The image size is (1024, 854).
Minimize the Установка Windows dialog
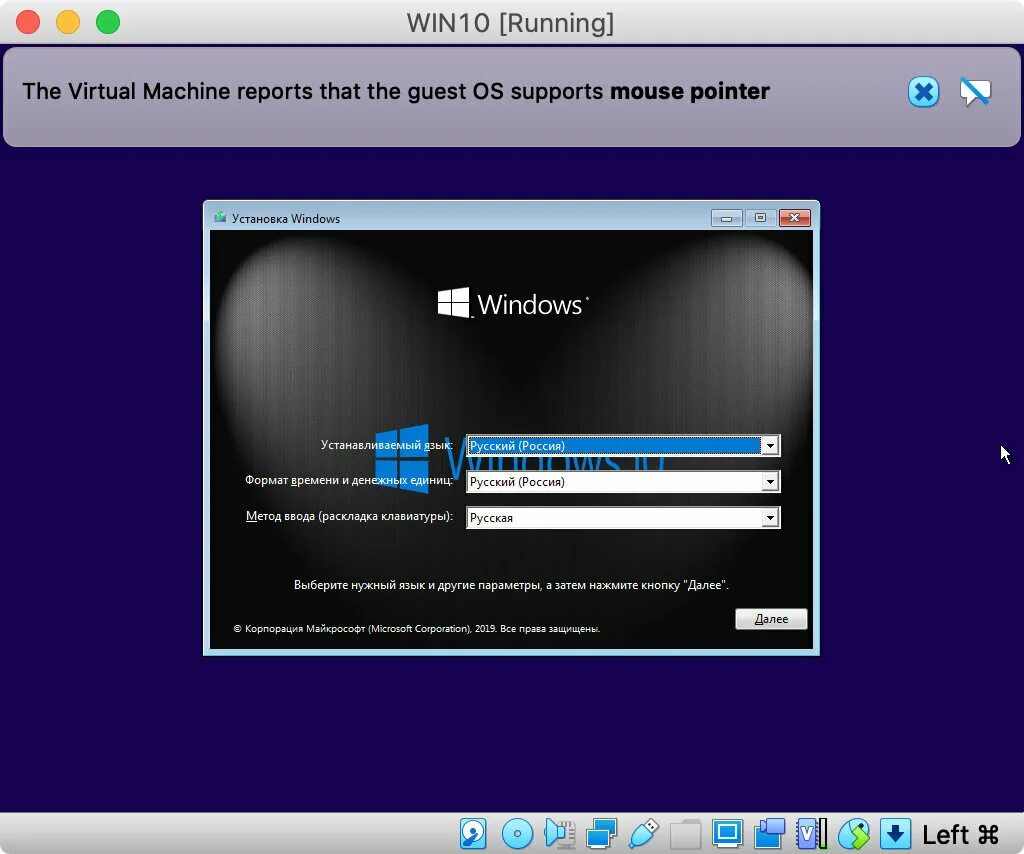pos(726,217)
